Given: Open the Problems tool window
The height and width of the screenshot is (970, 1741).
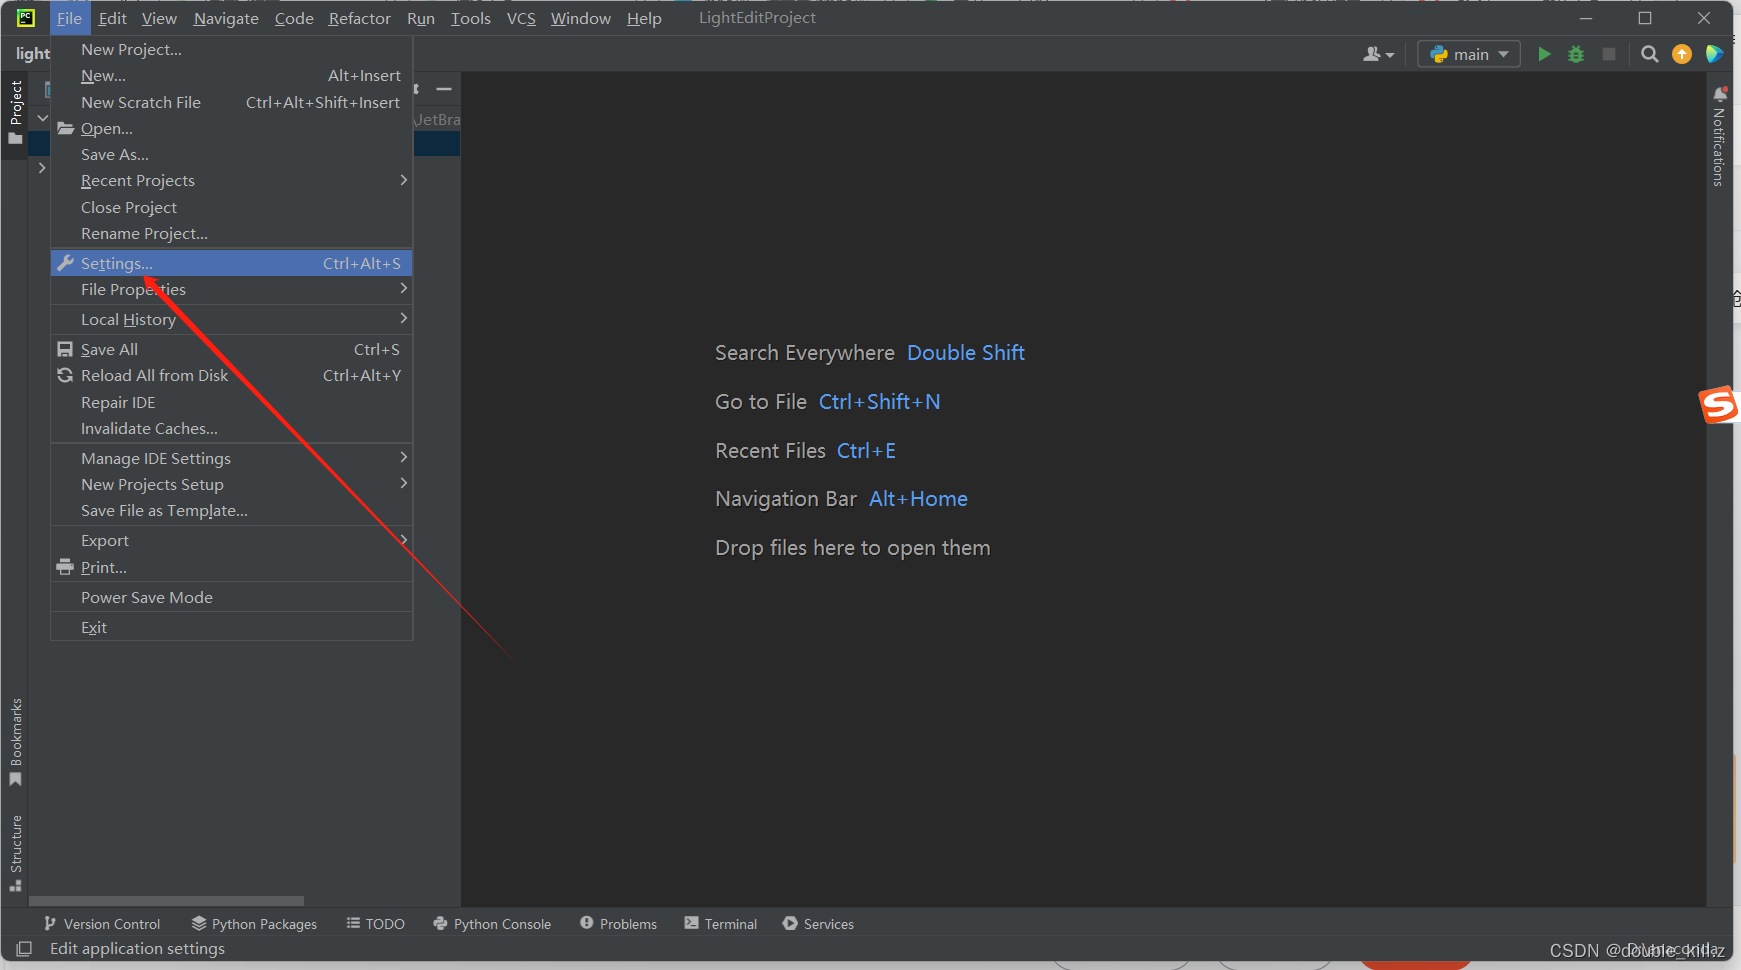Looking at the screenshot, I should point(618,924).
